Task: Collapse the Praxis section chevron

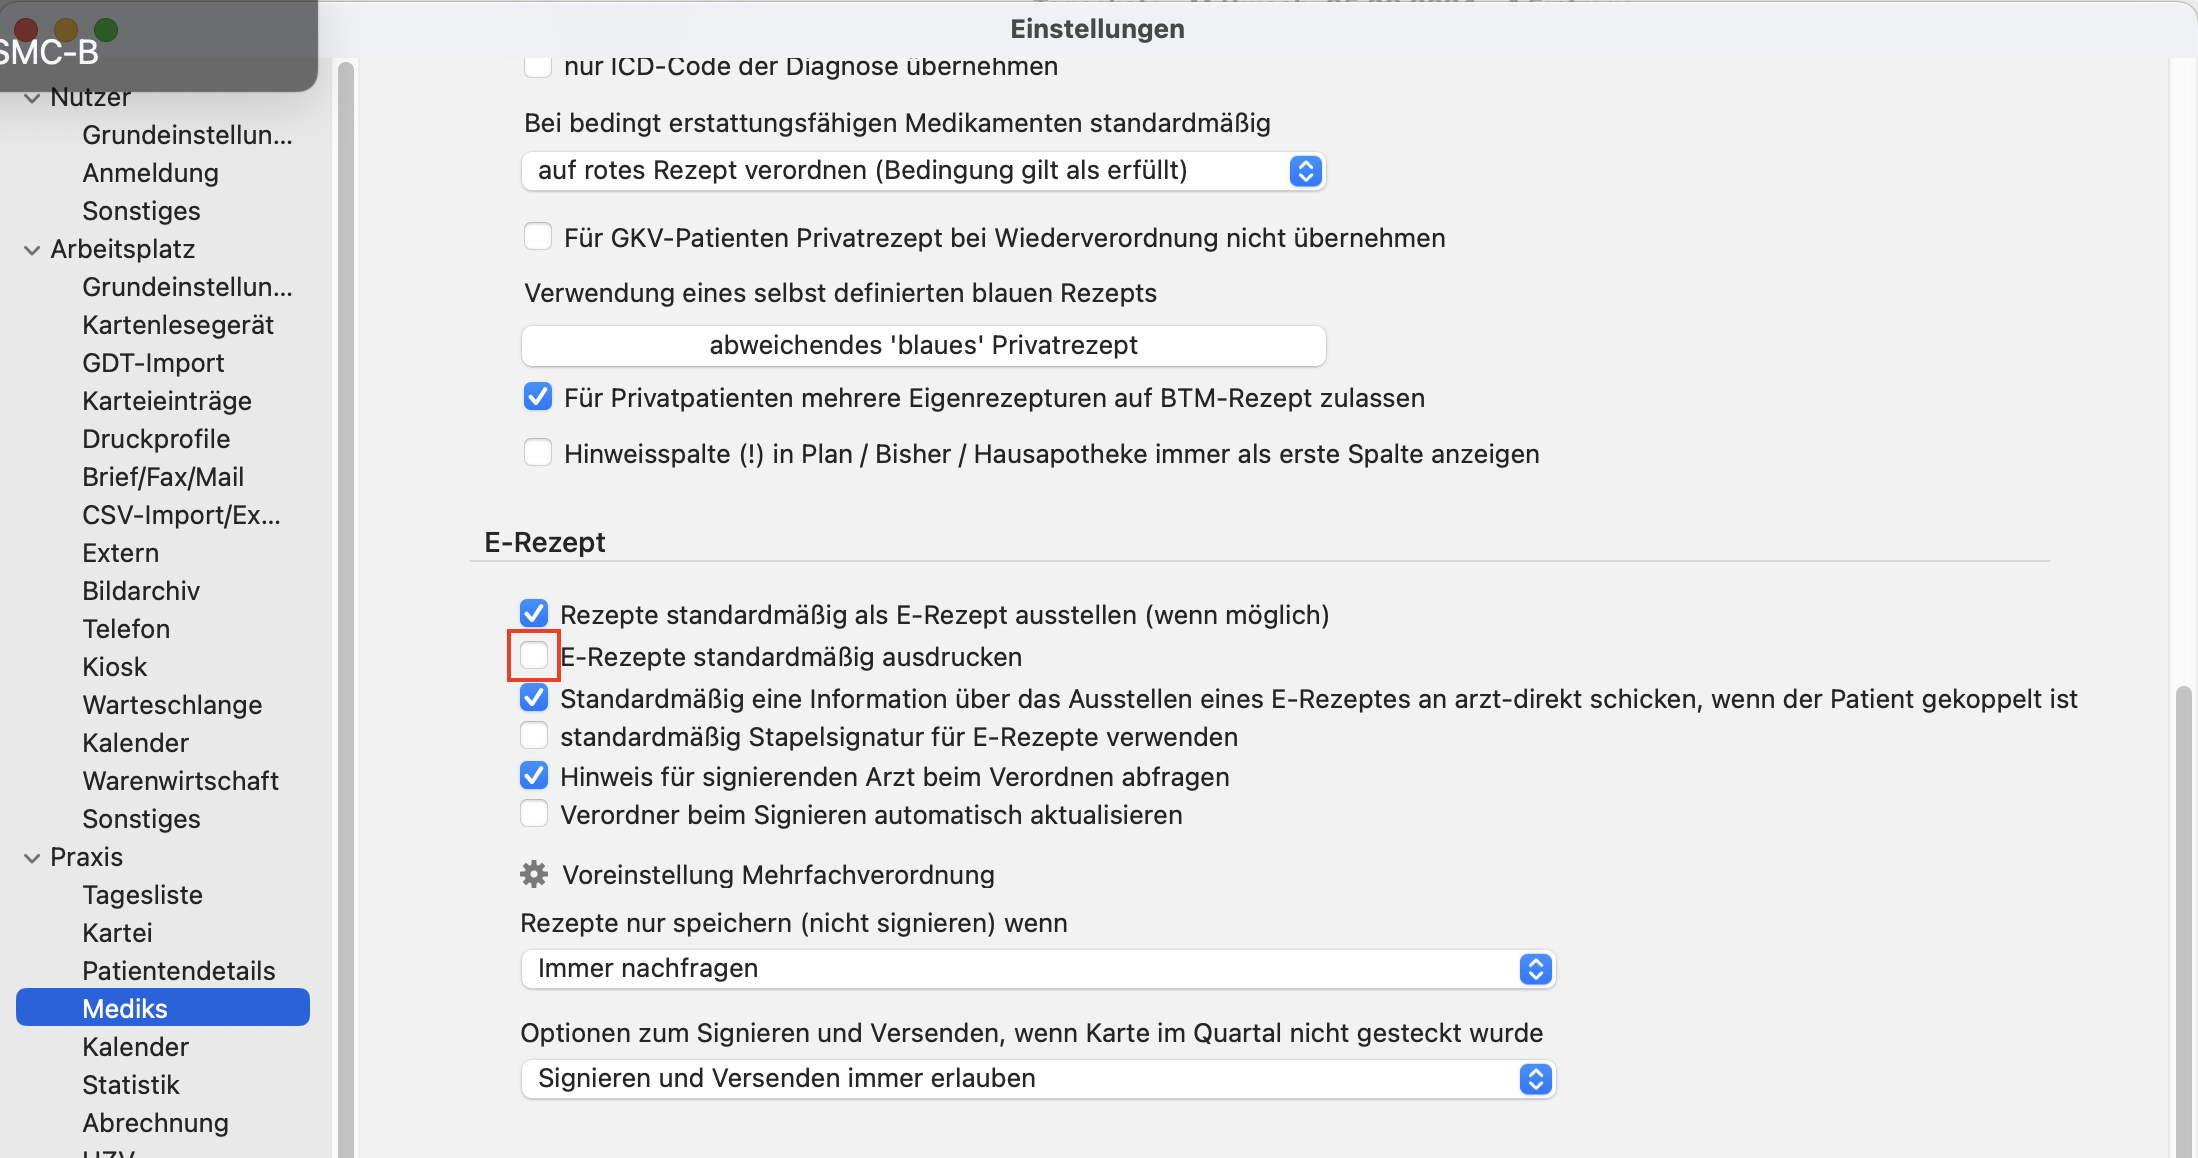Action: pyautogui.click(x=32, y=857)
